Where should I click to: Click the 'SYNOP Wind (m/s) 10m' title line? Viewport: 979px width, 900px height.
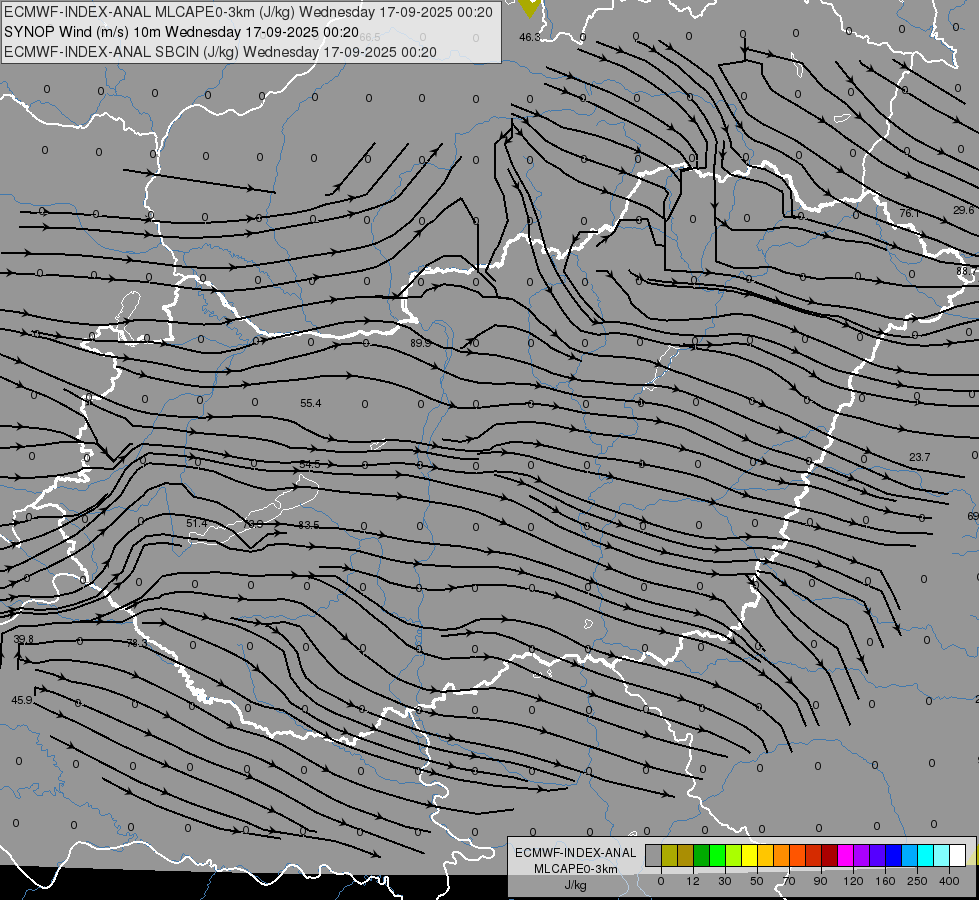click(x=182, y=32)
